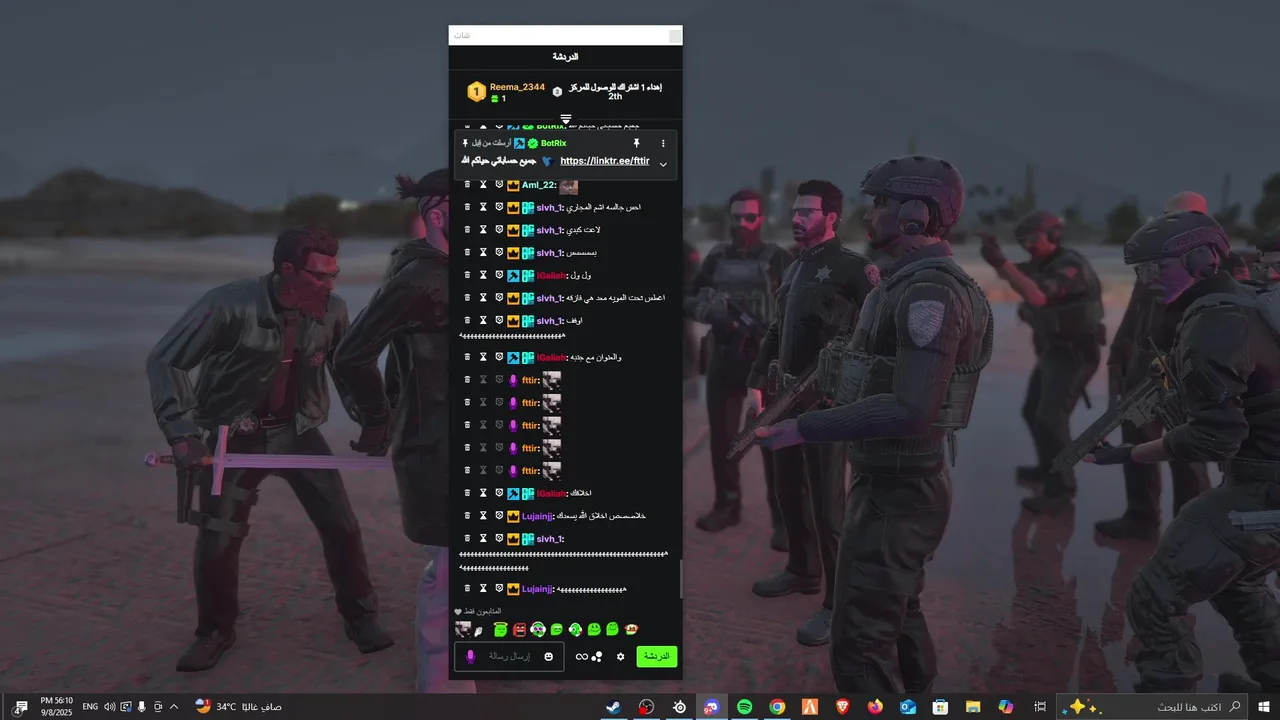Open Steam from the taskbar
Image resolution: width=1280 pixels, height=720 pixels.
click(x=614, y=707)
